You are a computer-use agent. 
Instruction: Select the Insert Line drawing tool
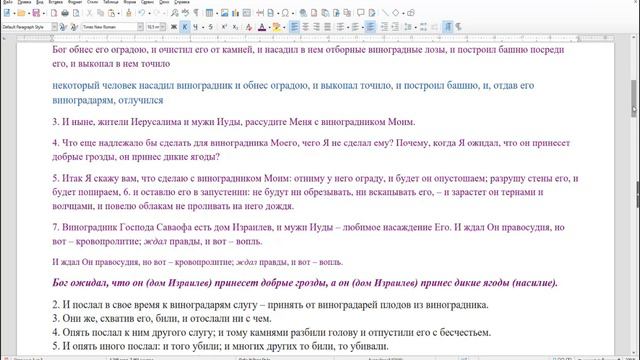click(385, 13)
